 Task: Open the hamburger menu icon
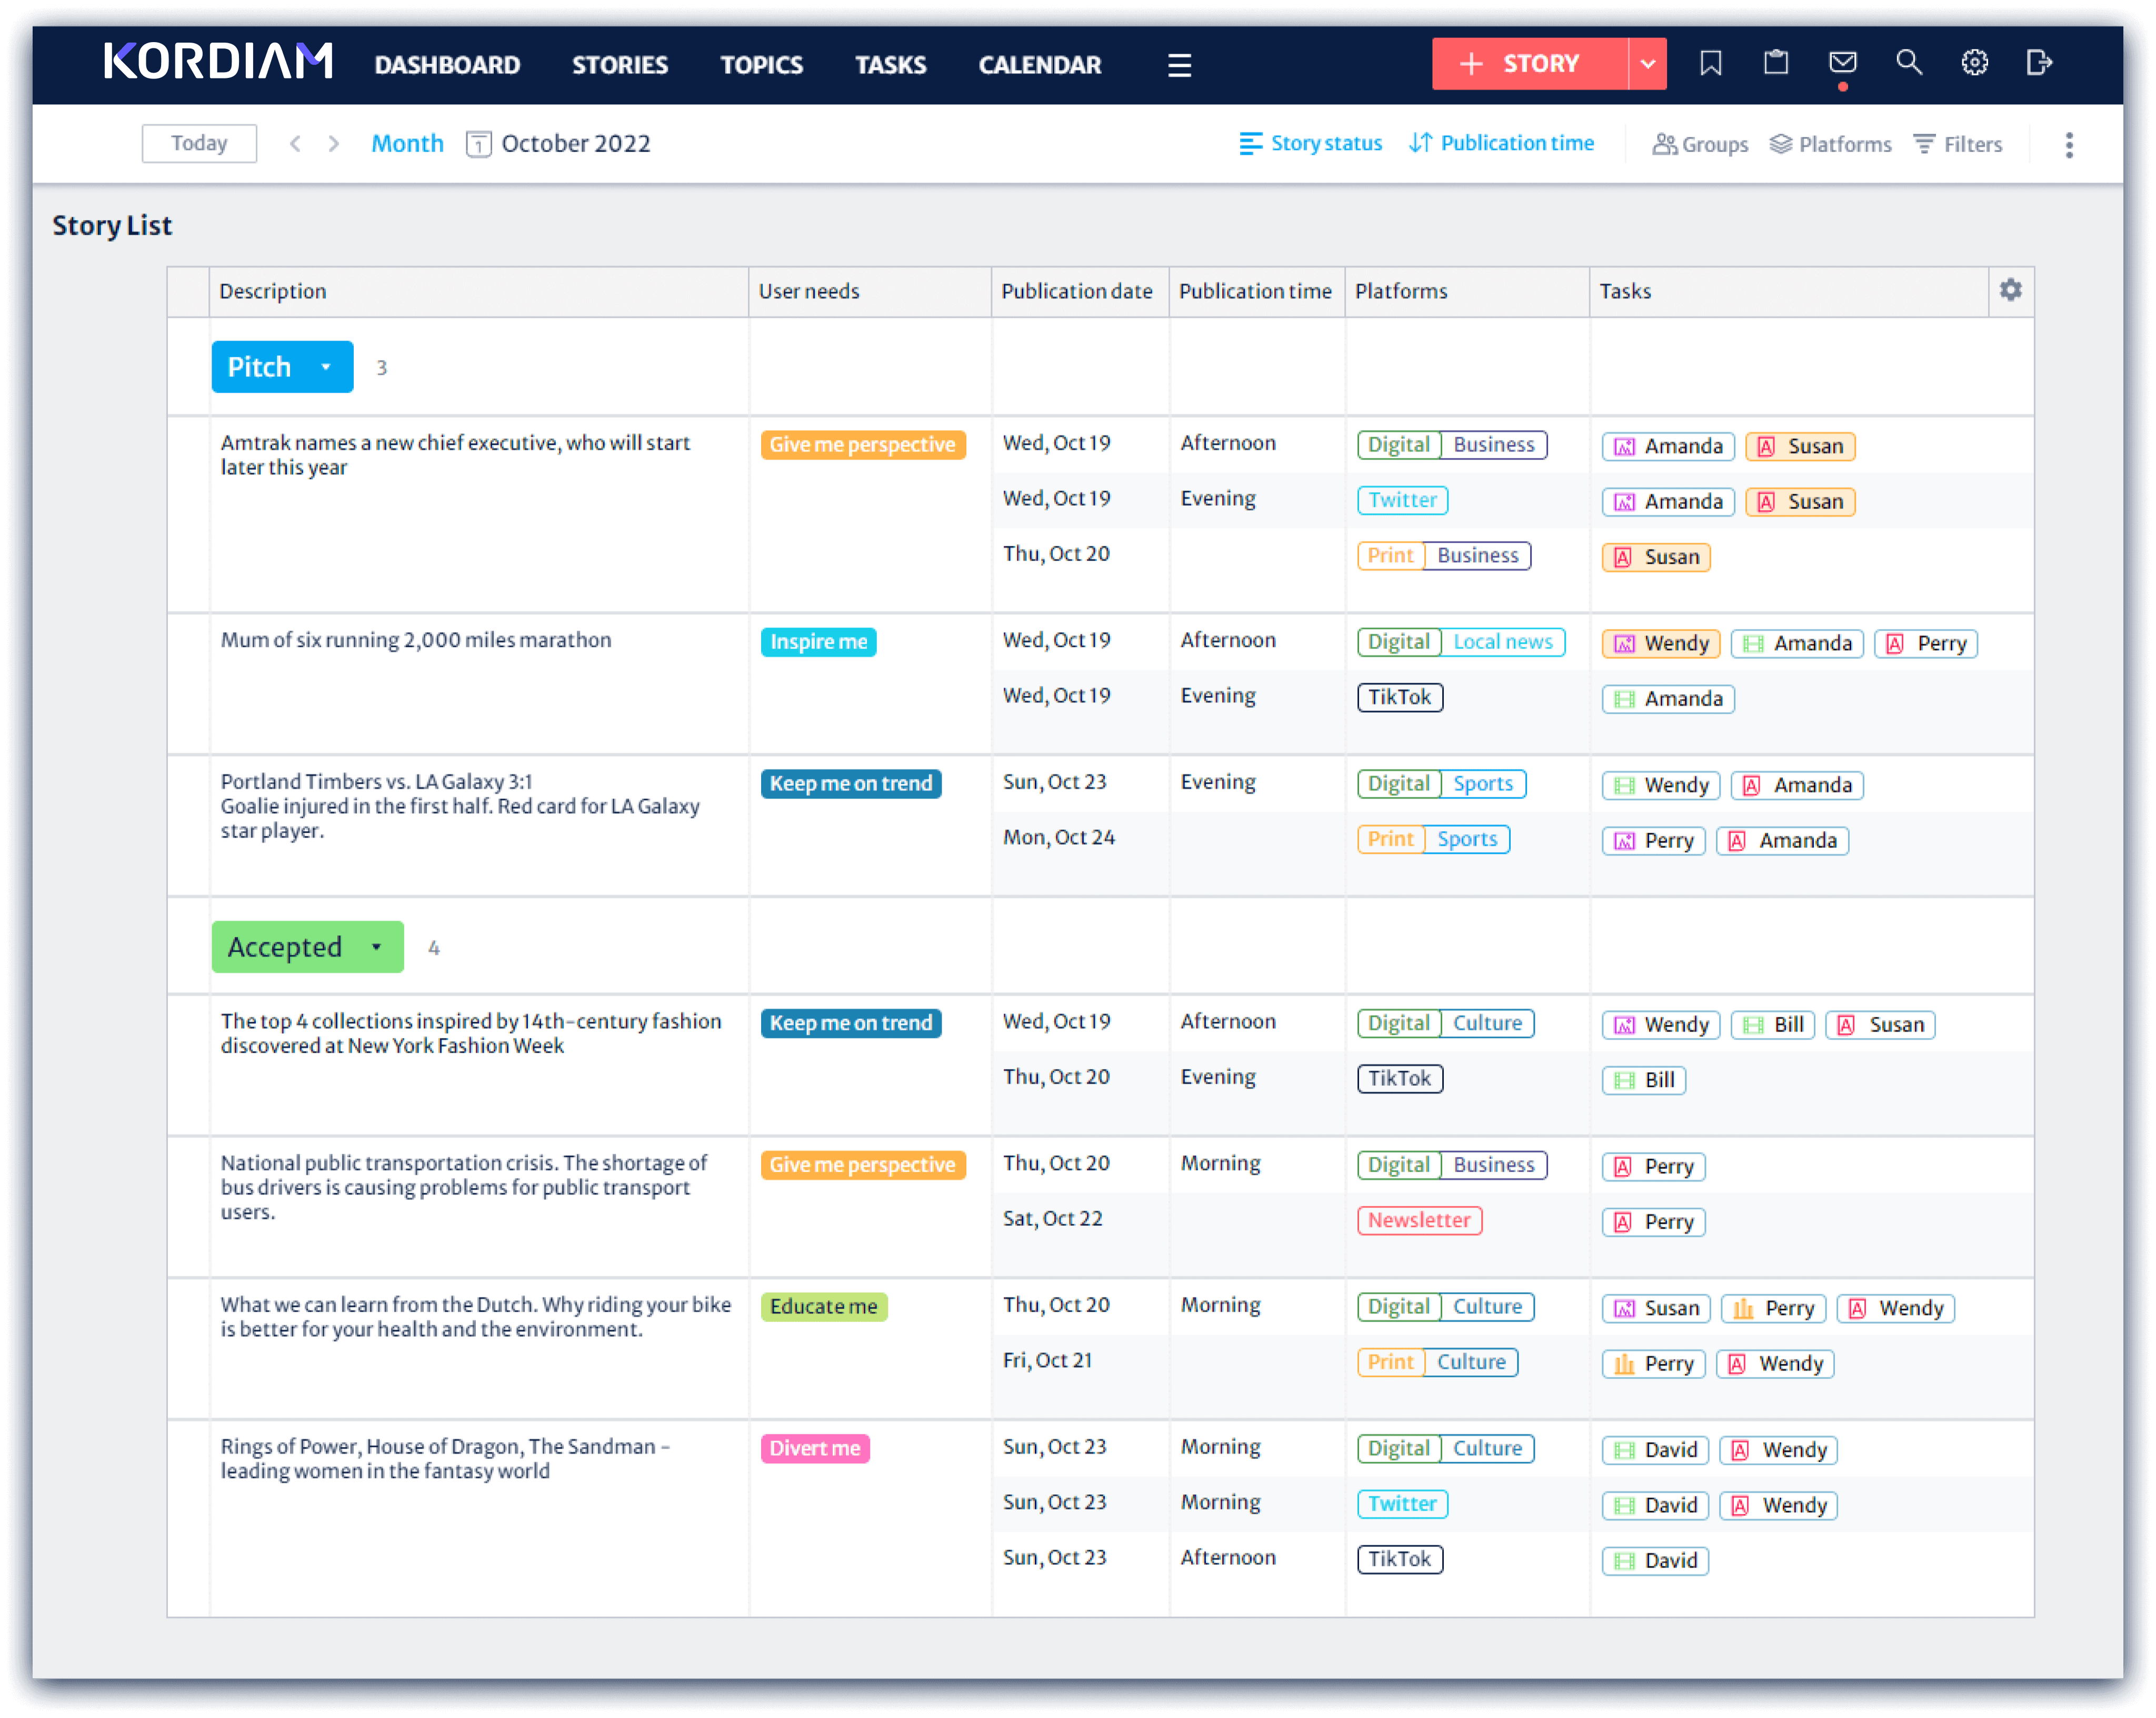pyautogui.click(x=1179, y=65)
